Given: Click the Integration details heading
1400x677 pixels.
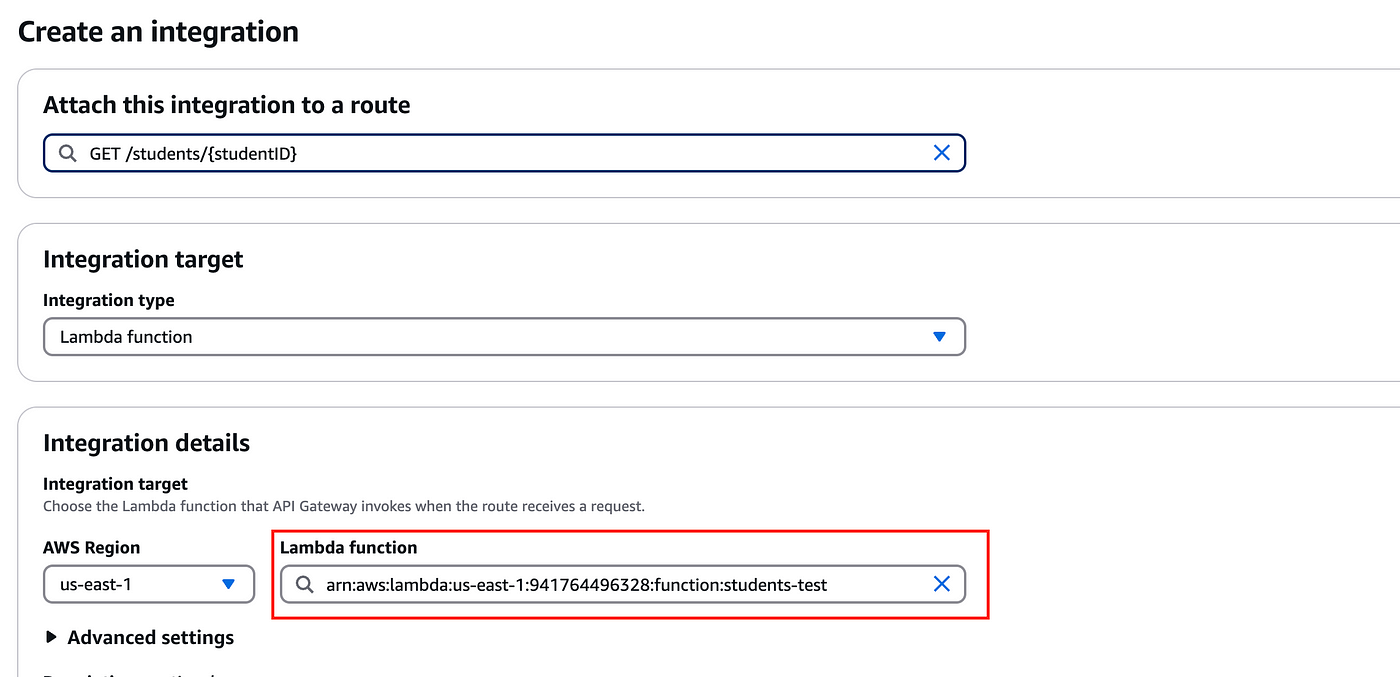Looking at the screenshot, I should point(146,443).
